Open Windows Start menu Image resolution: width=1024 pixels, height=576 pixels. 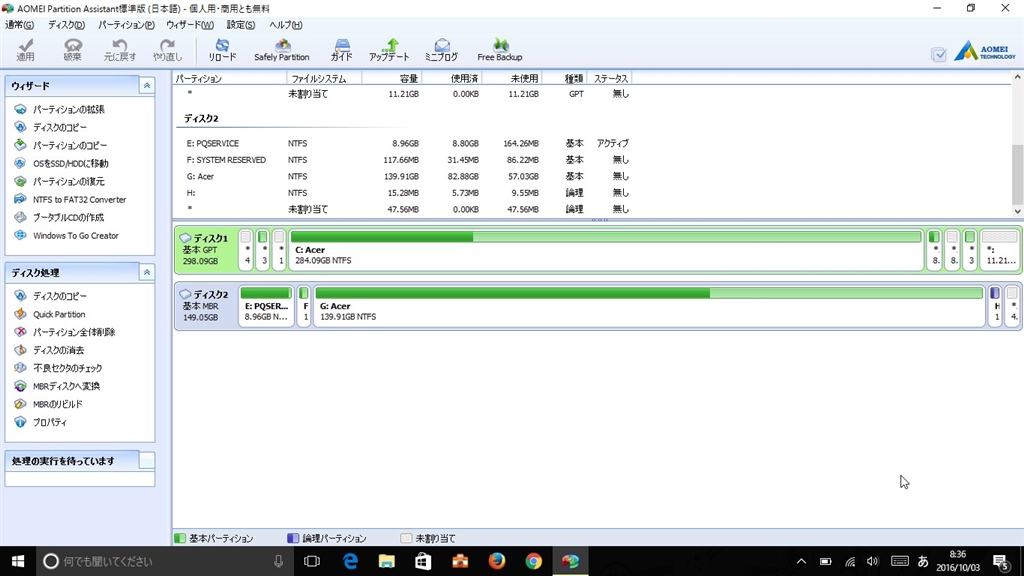coord(18,561)
